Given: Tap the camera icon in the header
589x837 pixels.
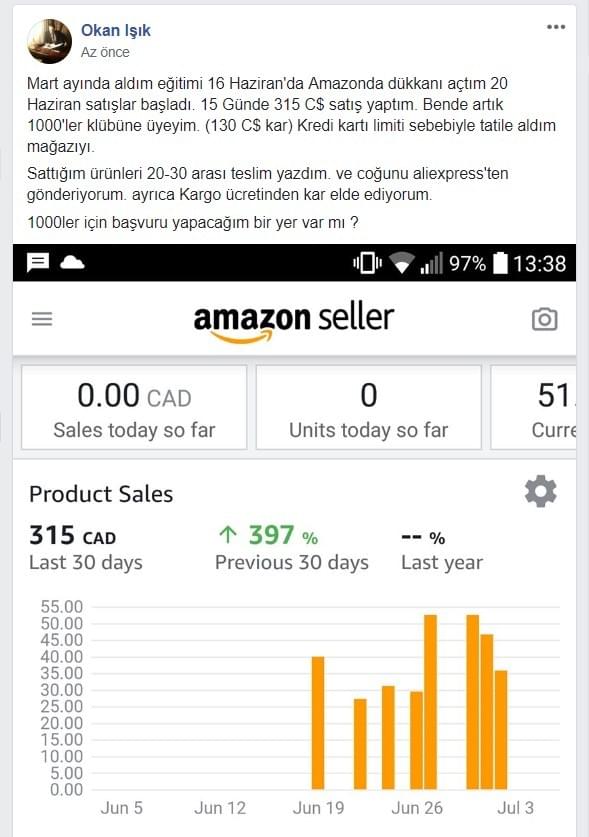Looking at the screenshot, I should click(545, 319).
